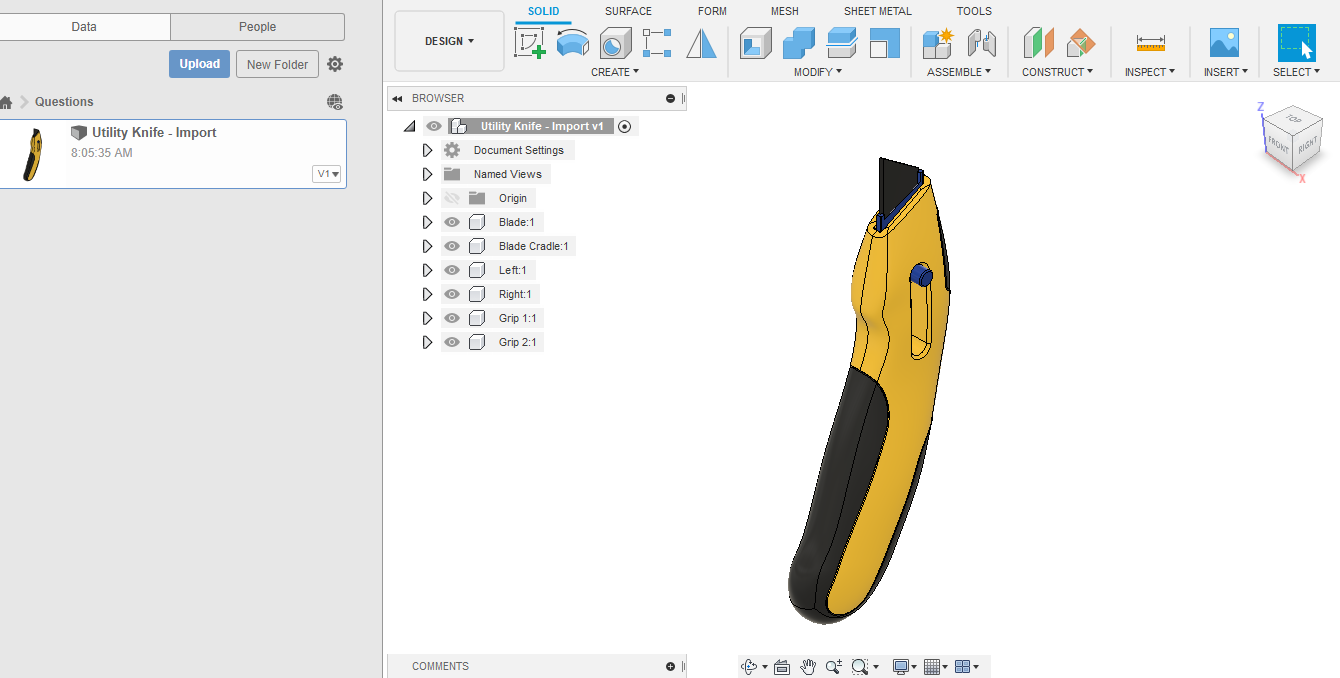Expand the Named Views folder
Screen dimensions: 1340x678
[427, 173]
